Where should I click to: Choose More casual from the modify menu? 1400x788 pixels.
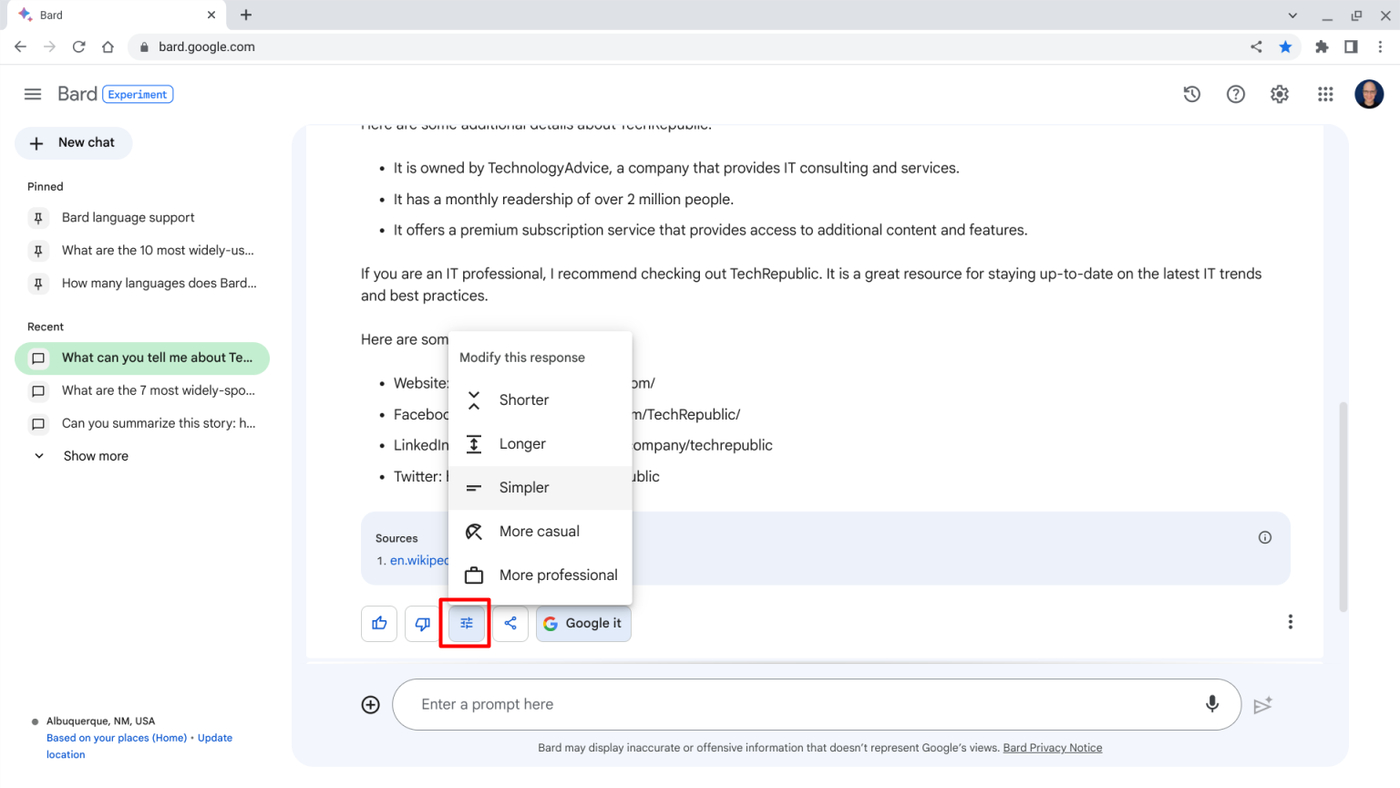tap(540, 531)
